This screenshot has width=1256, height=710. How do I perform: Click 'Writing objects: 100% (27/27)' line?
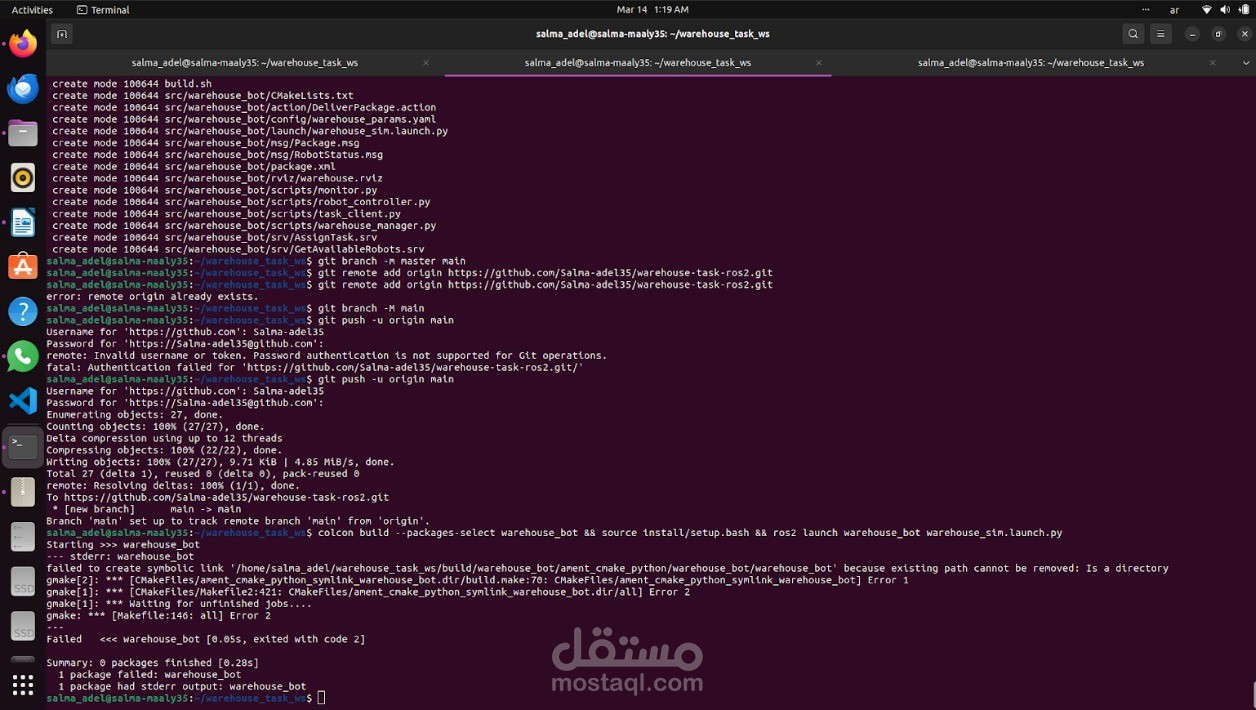click(220, 462)
